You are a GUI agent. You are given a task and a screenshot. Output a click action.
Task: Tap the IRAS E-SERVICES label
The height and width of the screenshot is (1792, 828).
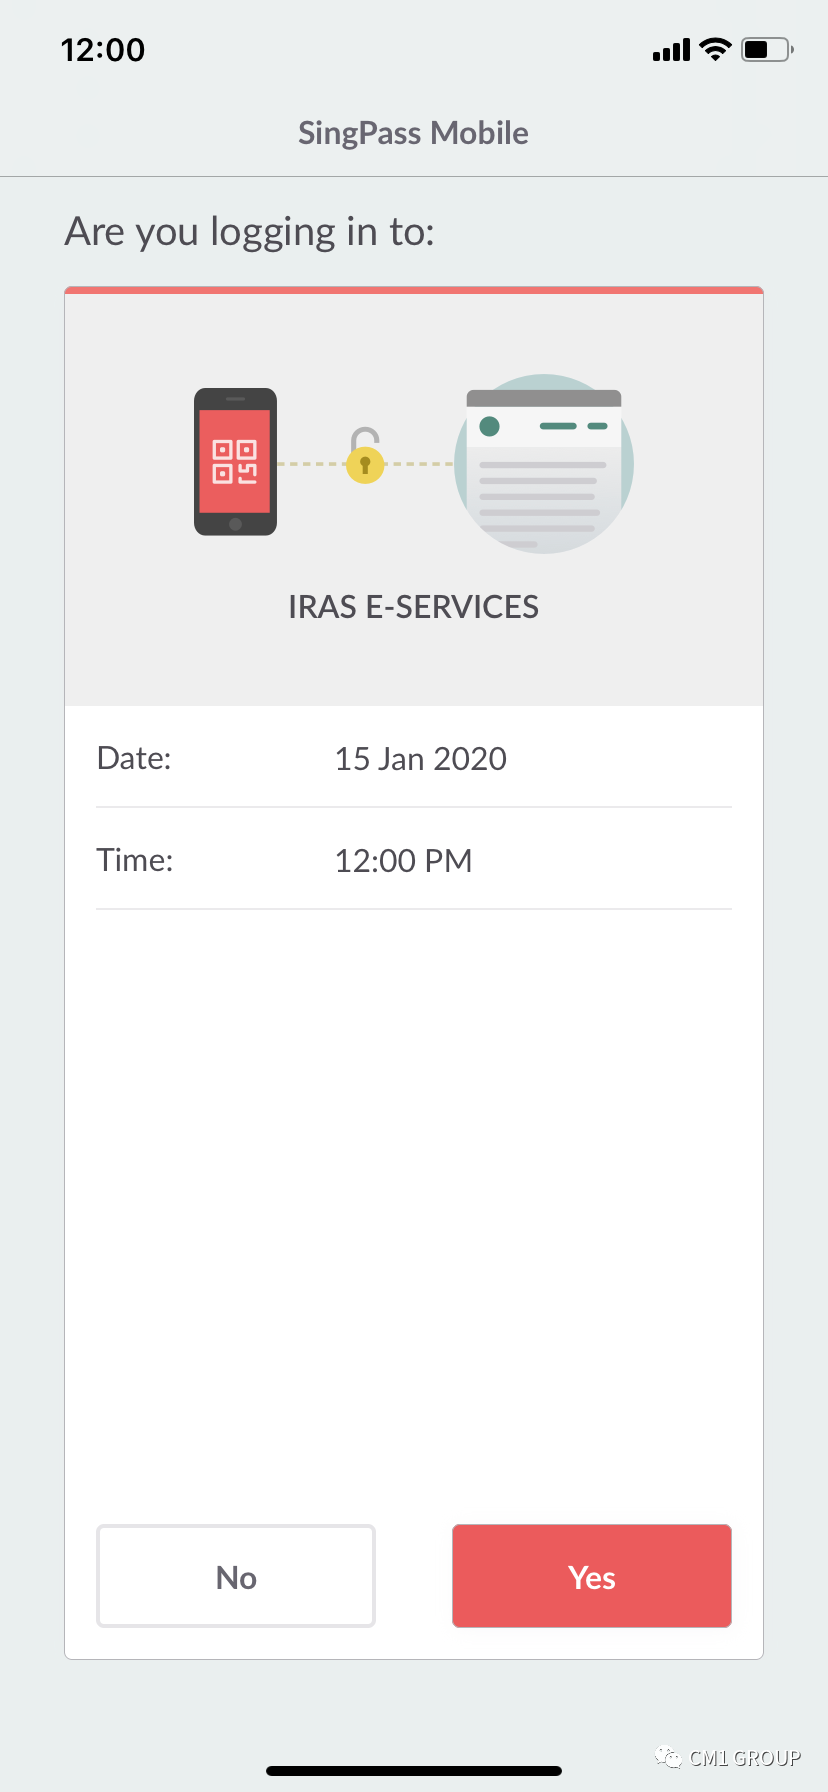(413, 607)
